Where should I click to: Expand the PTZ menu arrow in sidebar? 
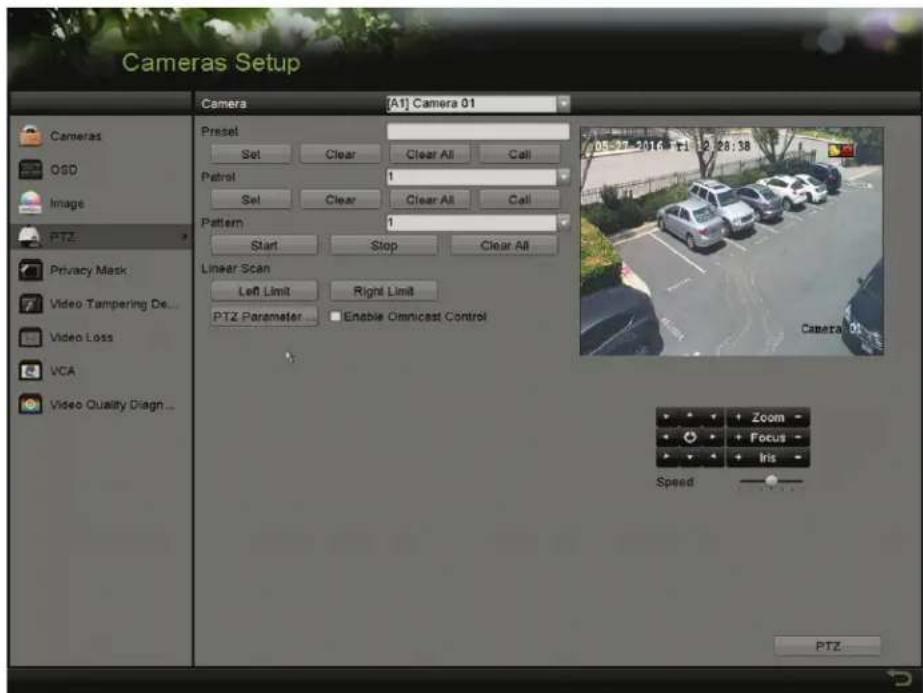184,237
